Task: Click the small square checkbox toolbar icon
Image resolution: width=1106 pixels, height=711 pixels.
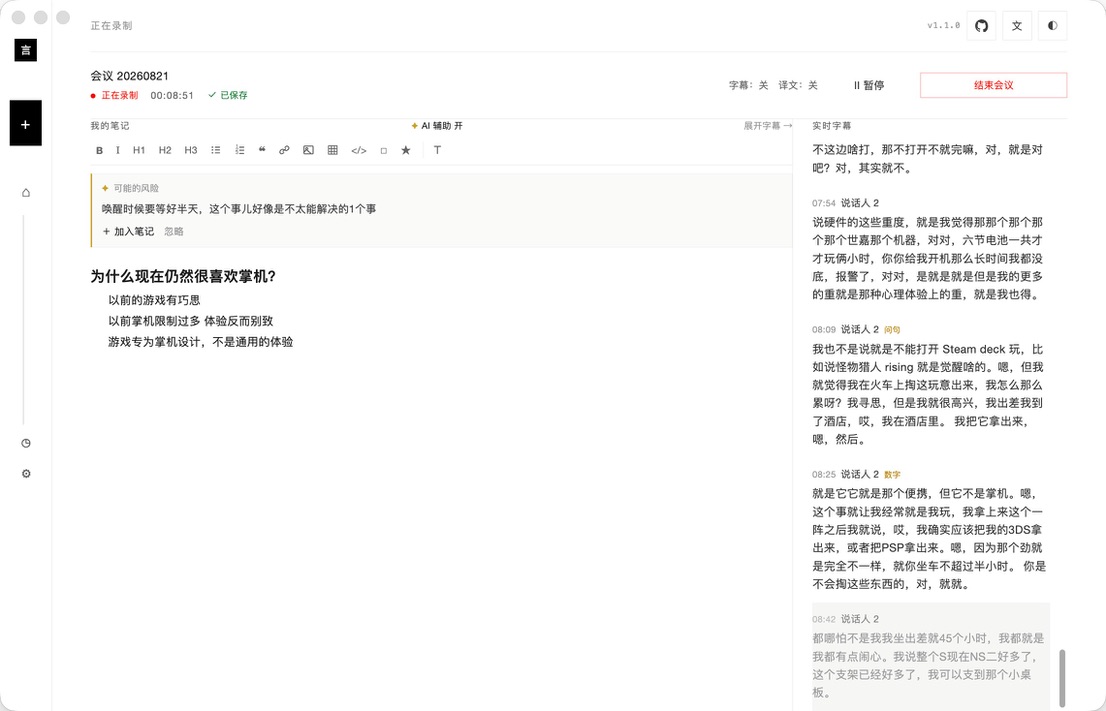Action: click(384, 150)
